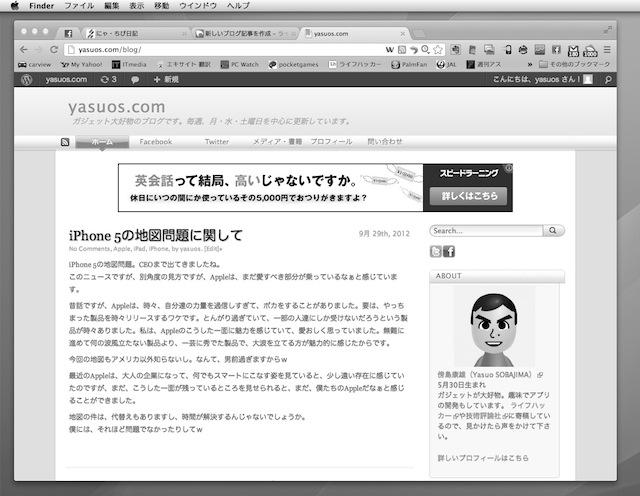640x496 pixels.
Task: Open the 問い合わせ navigation item
Action: pyautogui.click(x=385, y=142)
